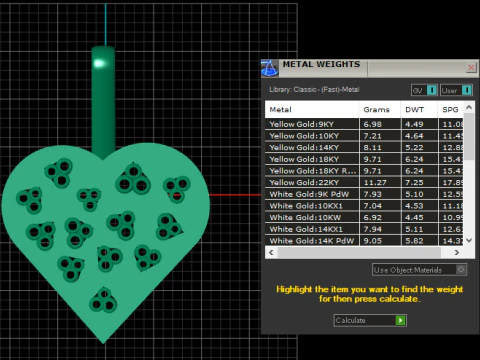
Task: Click the Metal Weights scale icon
Action: 269,68
